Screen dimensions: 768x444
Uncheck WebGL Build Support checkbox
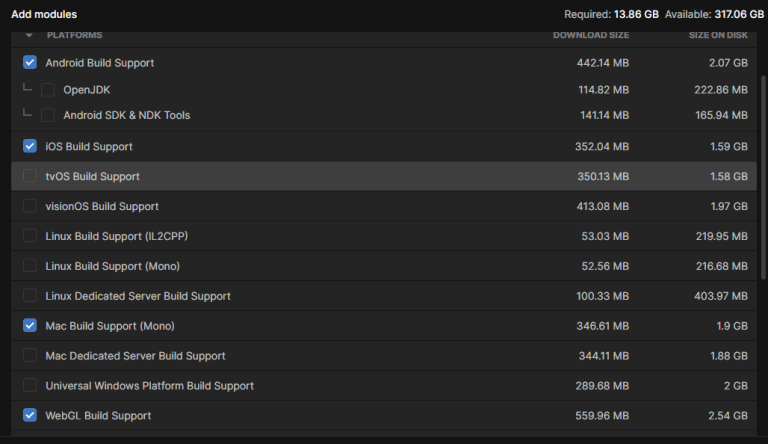click(x=29, y=415)
